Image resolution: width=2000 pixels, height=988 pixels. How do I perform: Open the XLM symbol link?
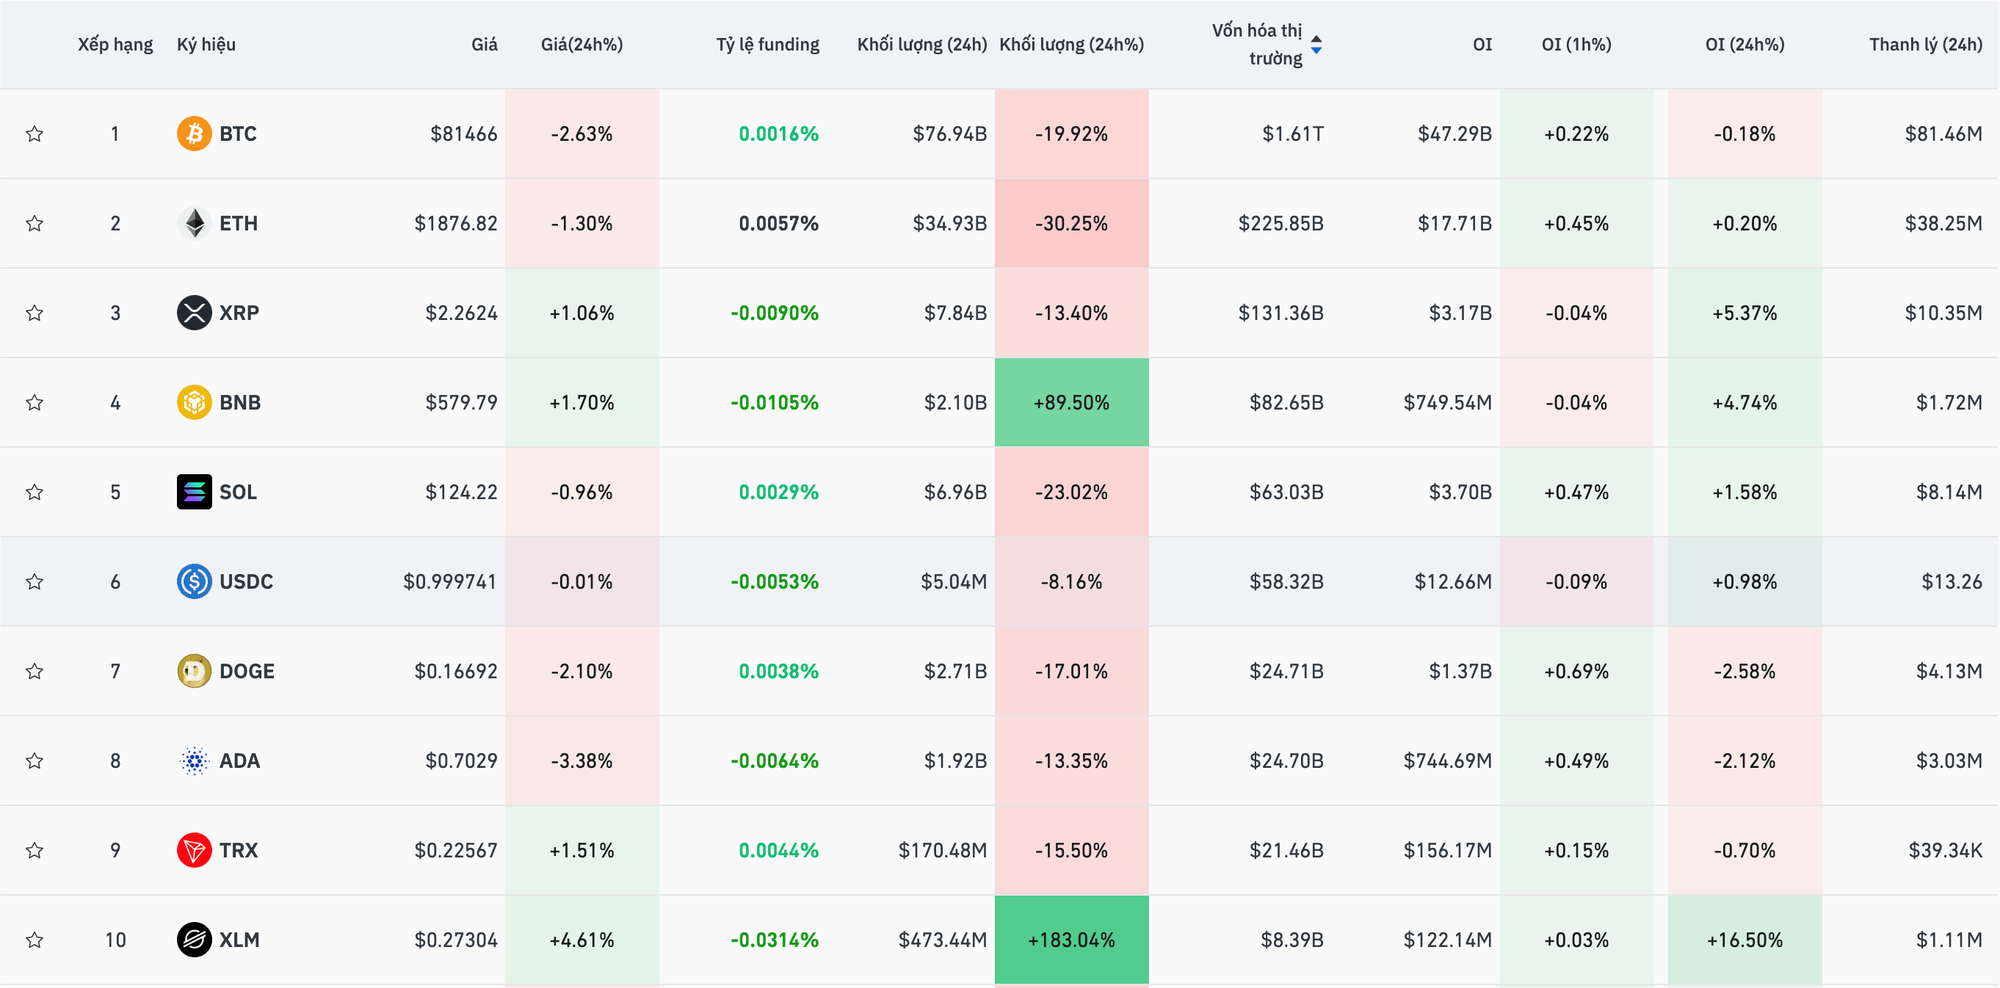(x=239, y=940)
